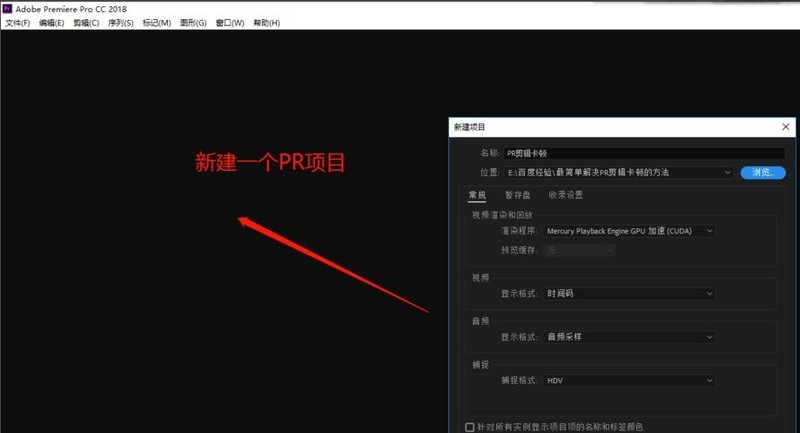Expand the audio 显示格式 音频采样 dropdown
Viewport: 800px width, 433px height.
tap(629, 337)
